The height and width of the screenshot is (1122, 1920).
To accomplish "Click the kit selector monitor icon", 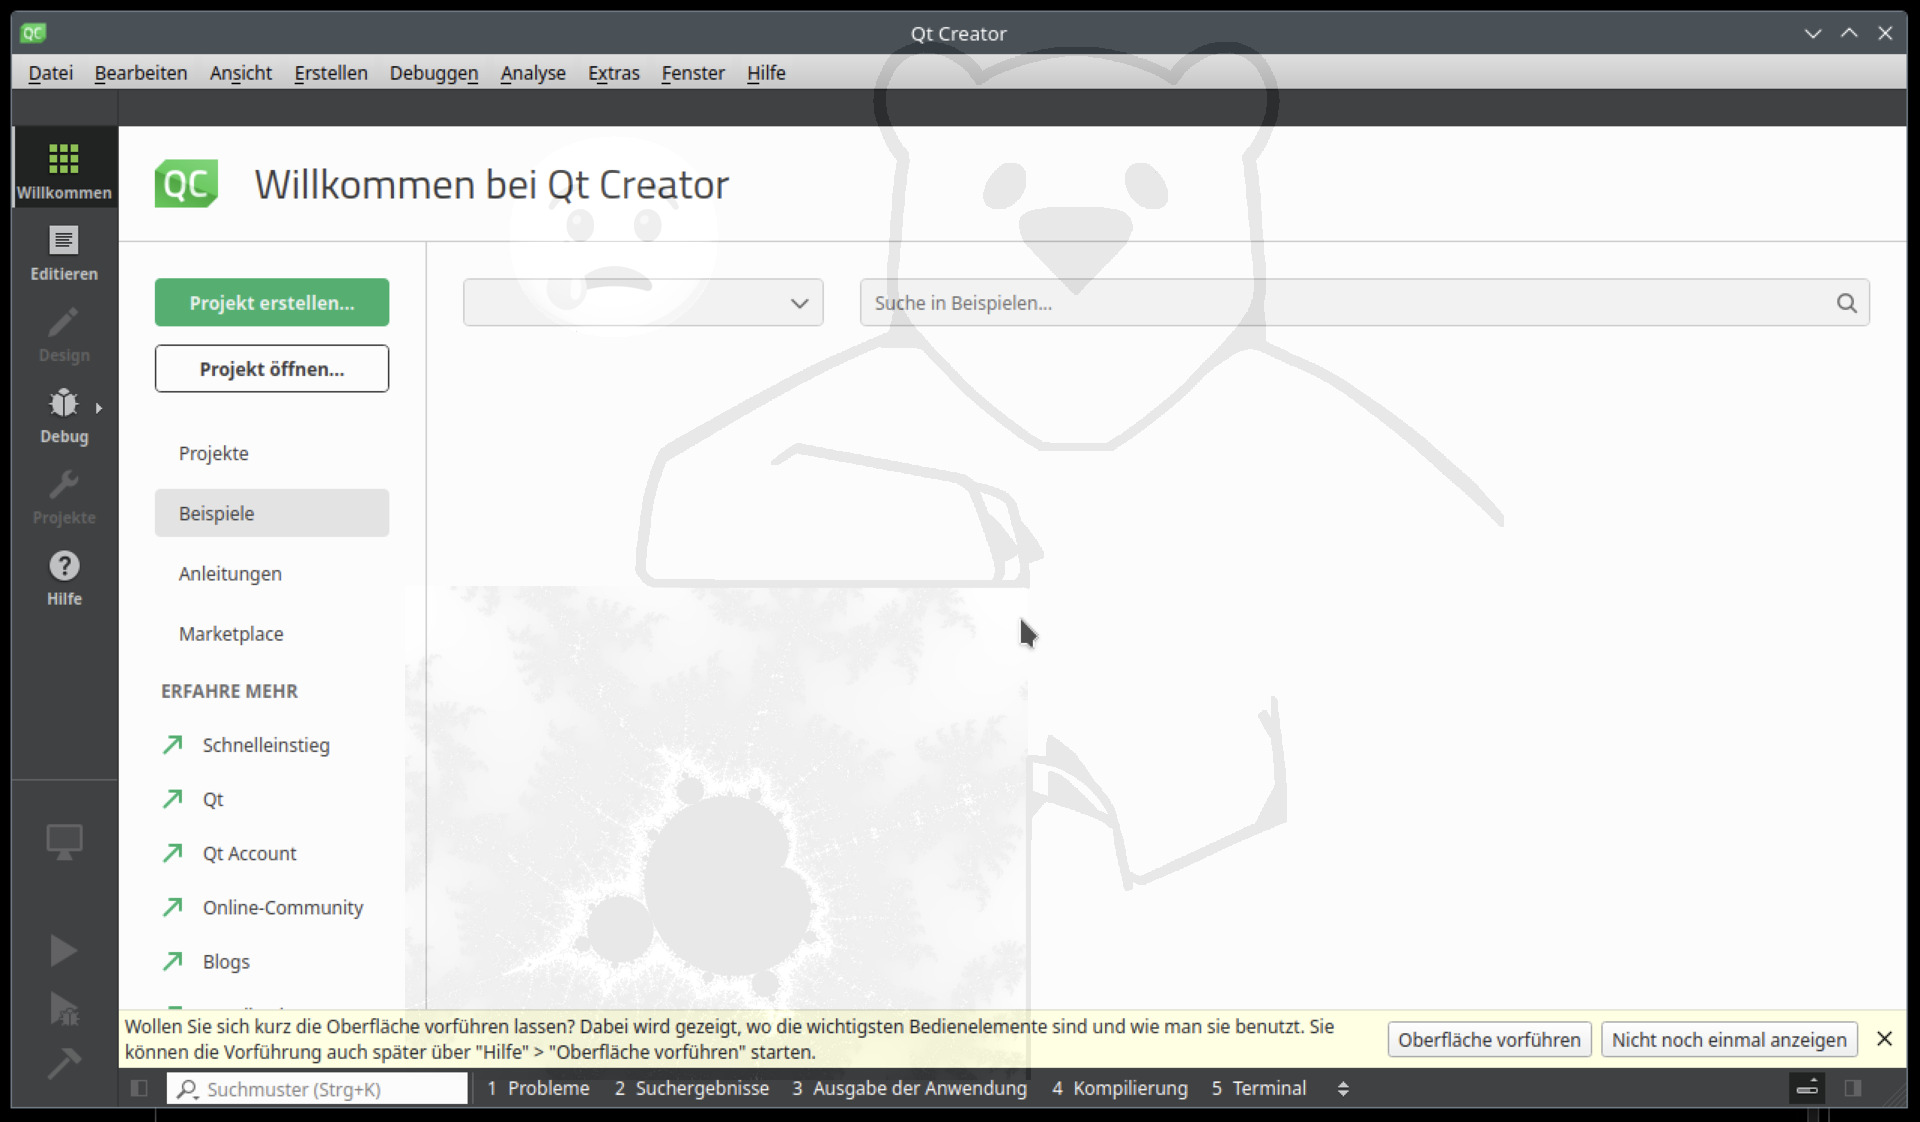I will click(64, 842).
